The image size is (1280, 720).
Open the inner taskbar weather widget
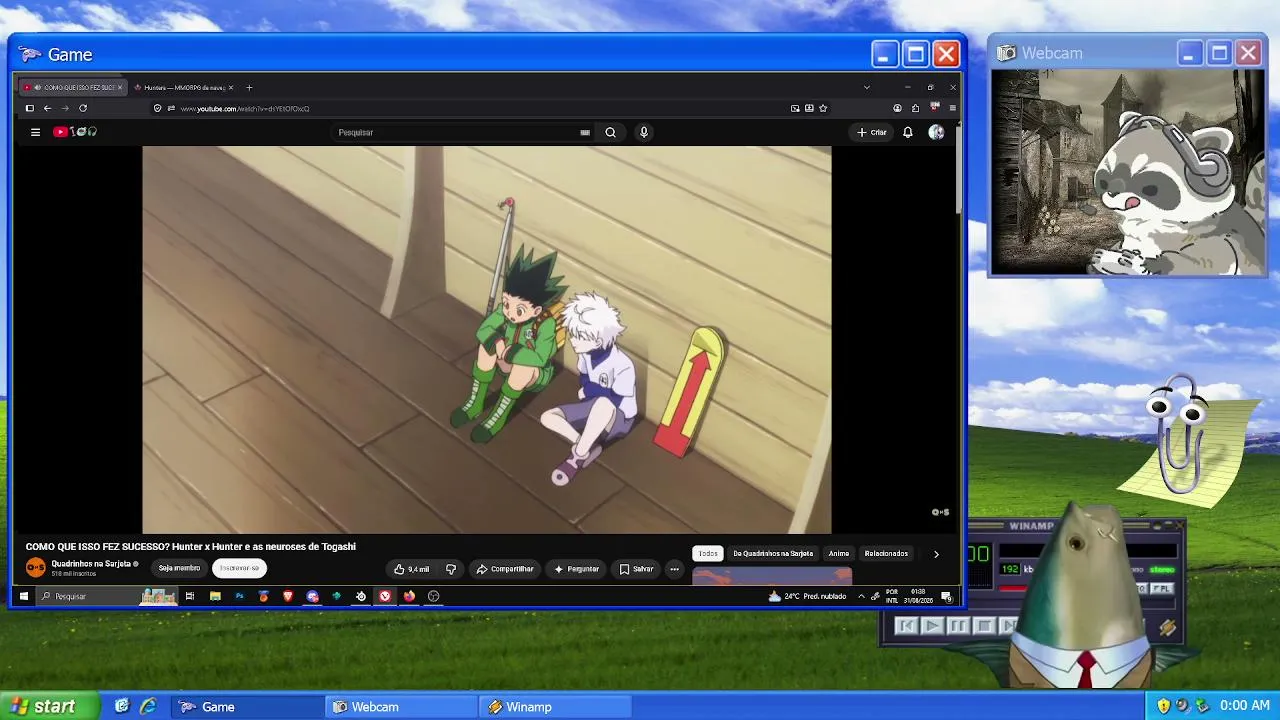tap(807, 596)
